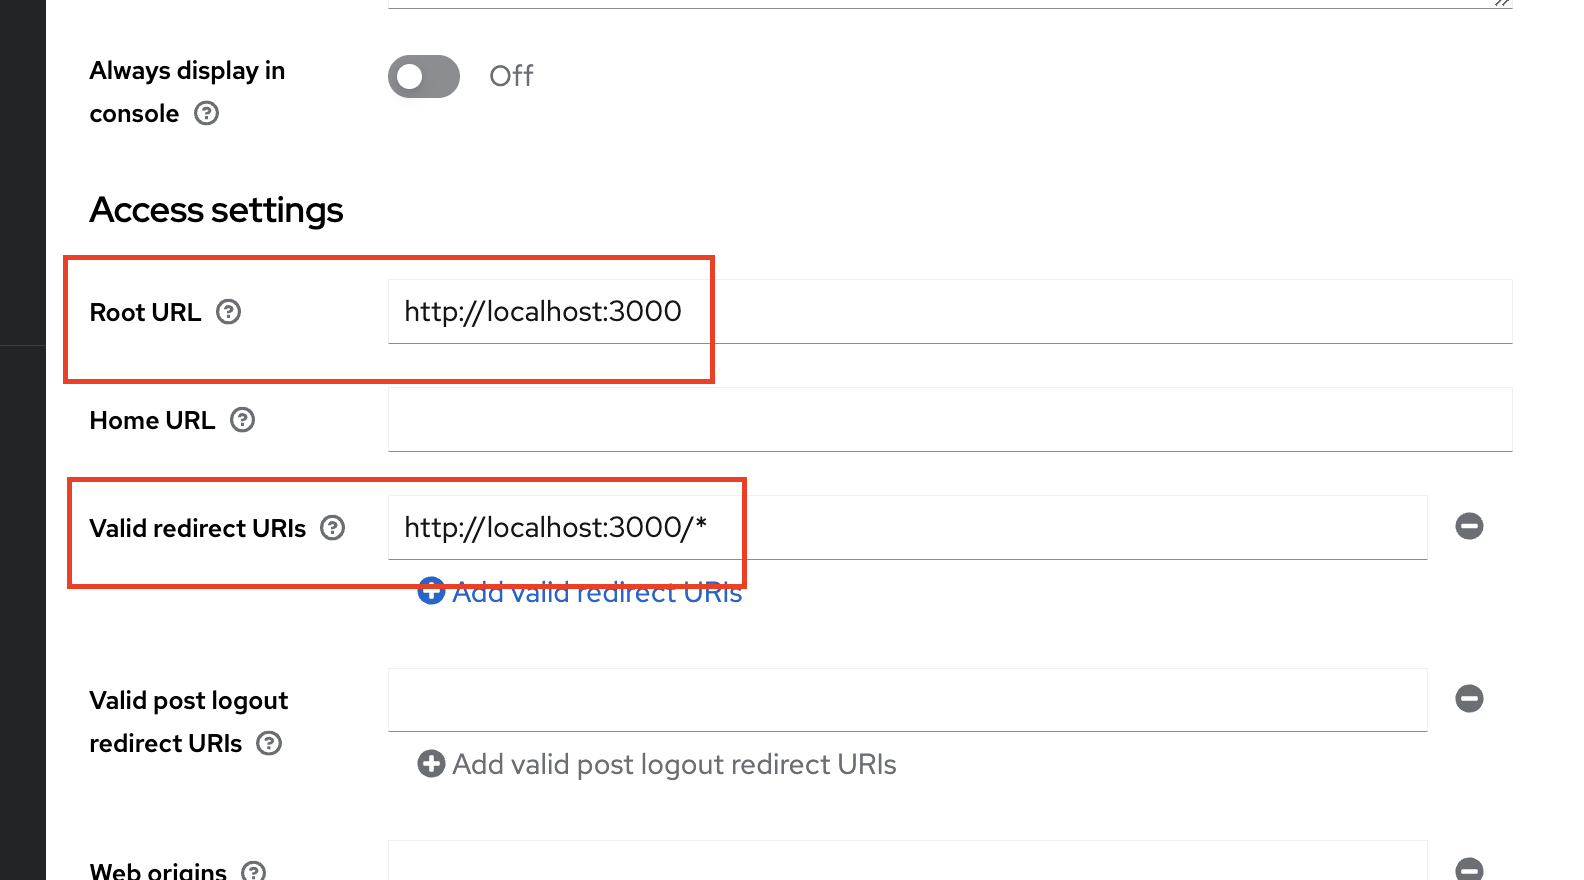Toggle the Always display in console switch
Image resolution: width=1584 pixels, height=880 pixels.
424,77
